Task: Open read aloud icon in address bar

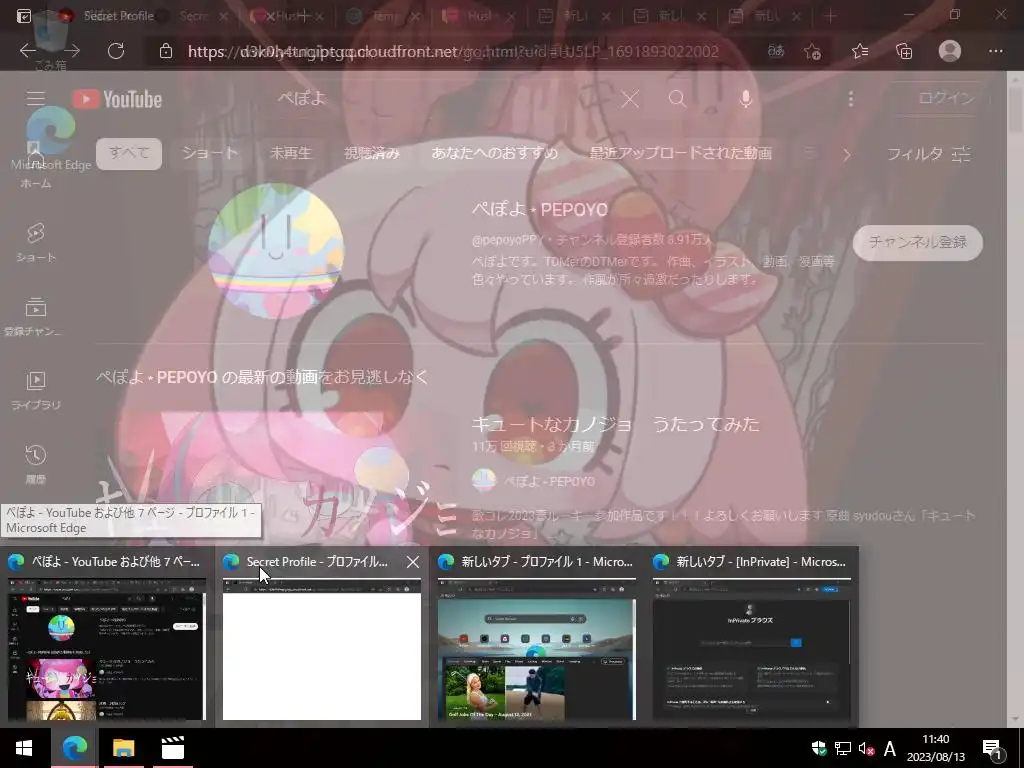Action: point(776,51)
